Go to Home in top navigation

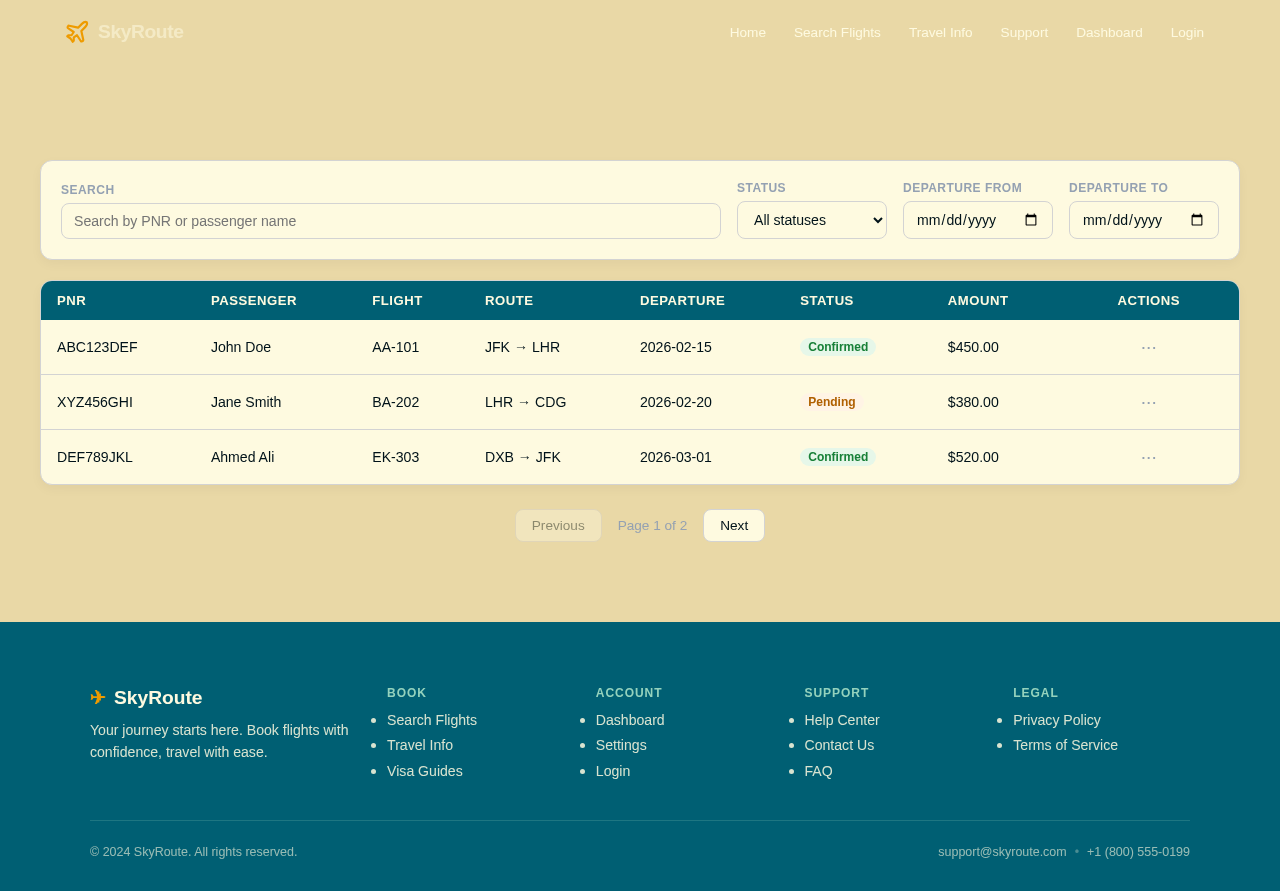coord(748,32)
